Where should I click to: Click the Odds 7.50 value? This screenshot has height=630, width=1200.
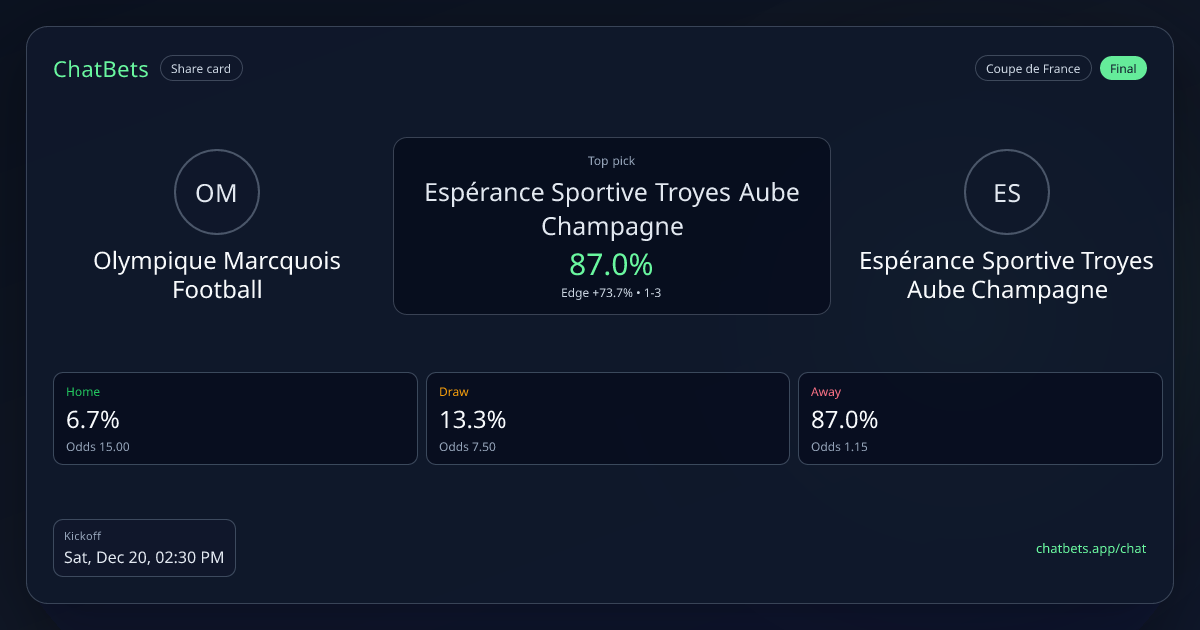tap(467, 447)
